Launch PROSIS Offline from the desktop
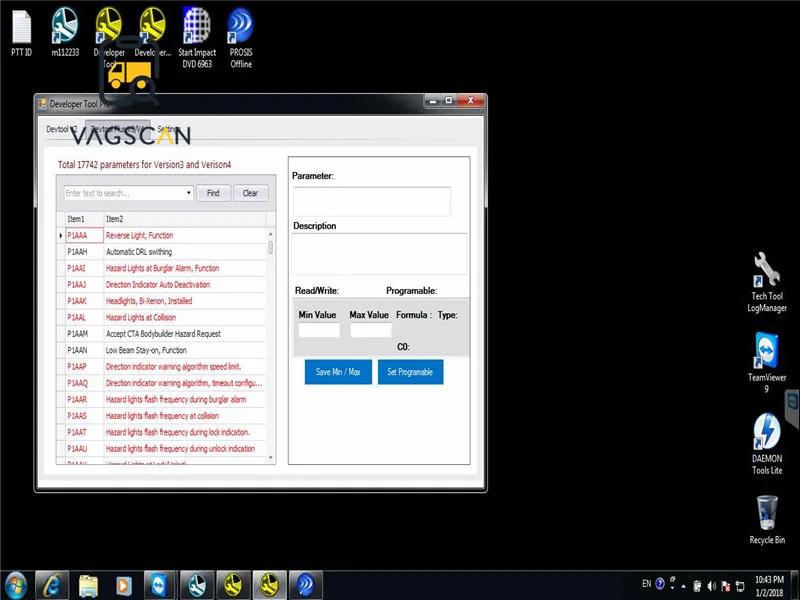The height and width of the screenshot is (600, 800). point(241,38)
